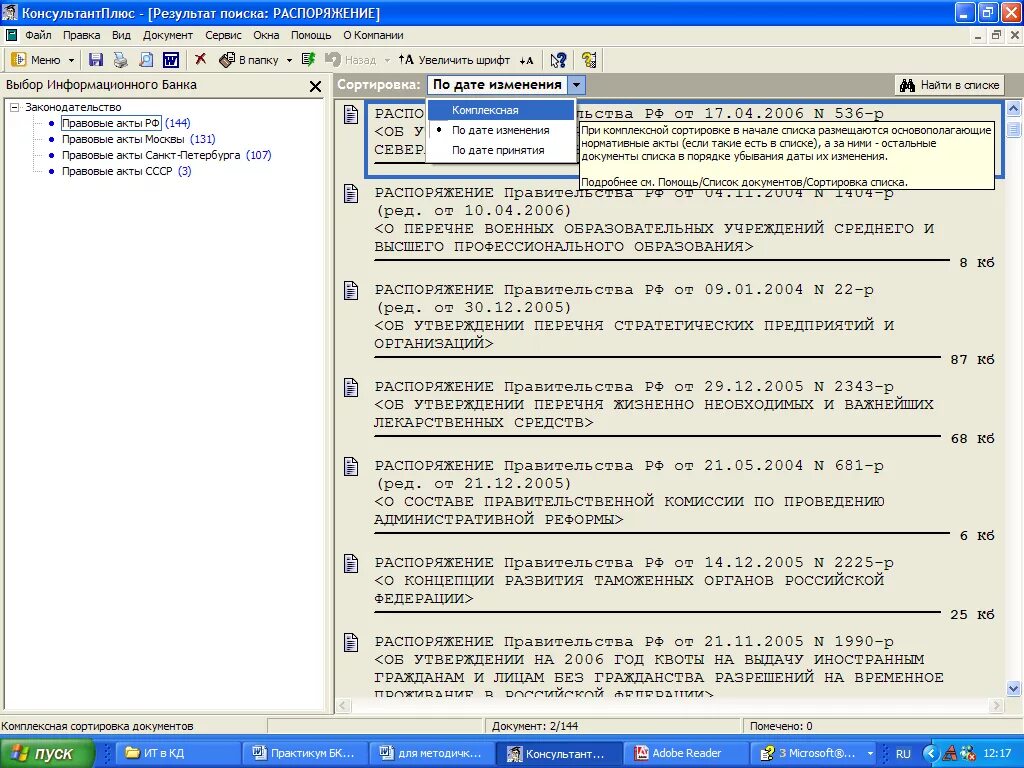Screen dimensions: 1024x768
Task: Click the vertical scrollbar up arrow
Action: tap(1014, 108)
